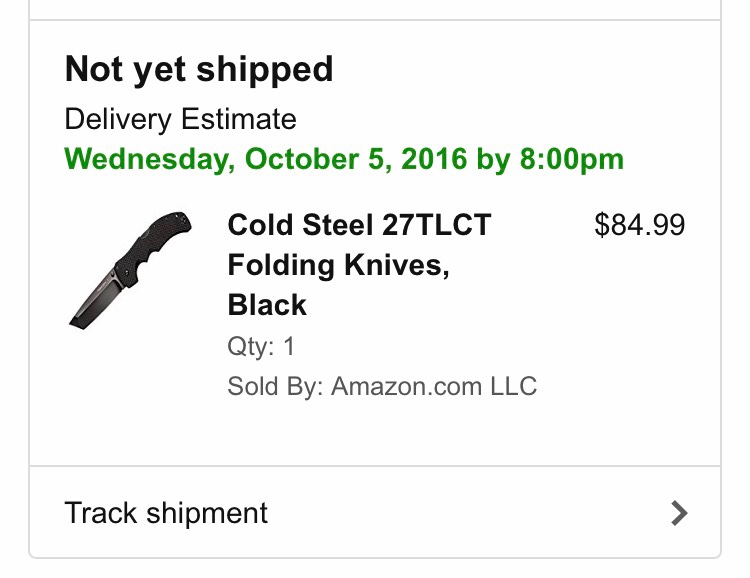Tap the knife blade in product image
This screenshot has width=750, height=578.
96,302
